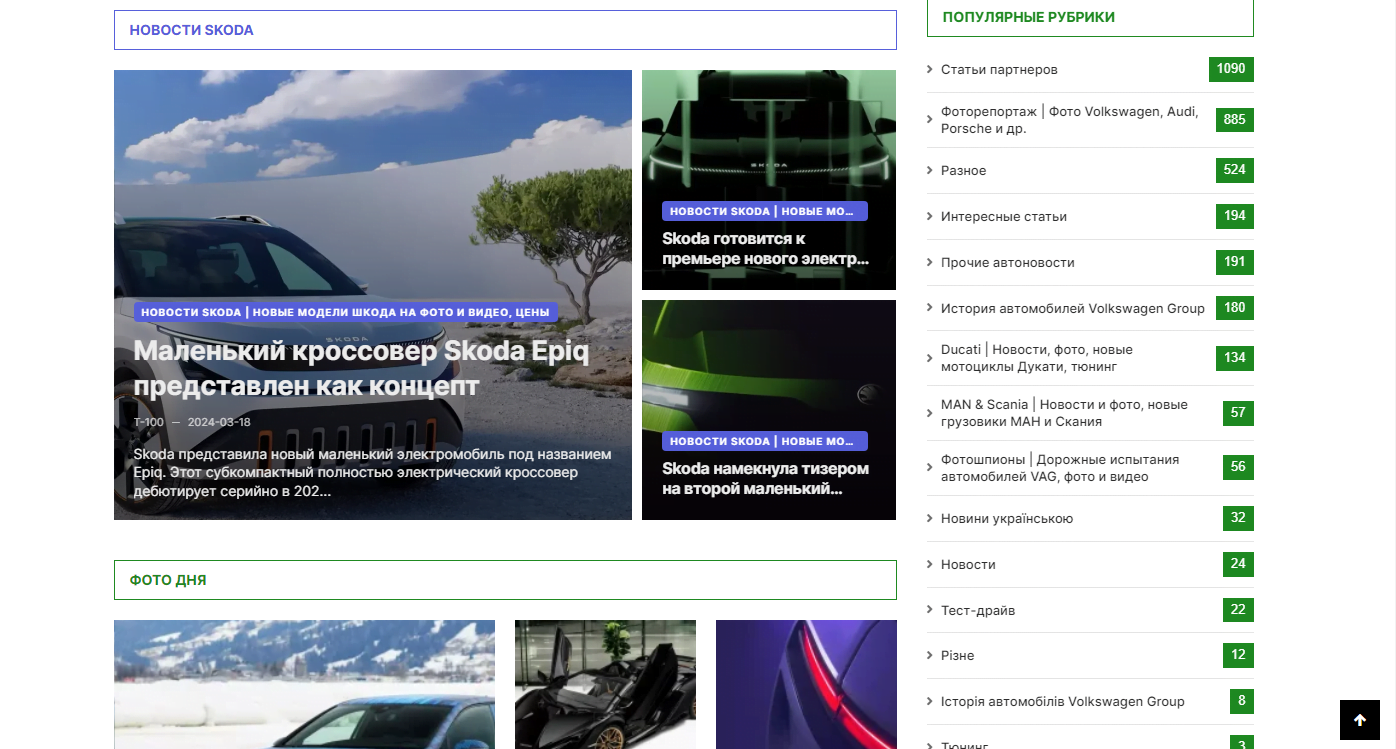This screenshot has height=749, width=1396.
Task: Open Skoda намекнула тизером article
Action: 765,478
